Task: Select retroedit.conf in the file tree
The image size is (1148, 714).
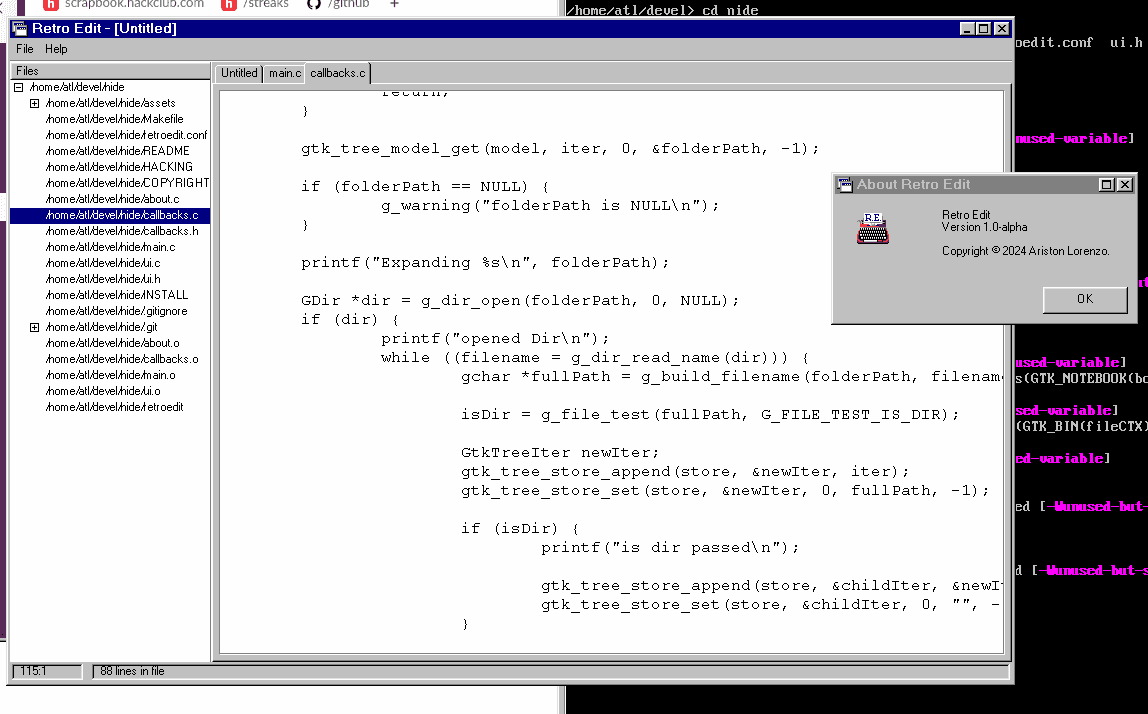Action: pos(126,135)
